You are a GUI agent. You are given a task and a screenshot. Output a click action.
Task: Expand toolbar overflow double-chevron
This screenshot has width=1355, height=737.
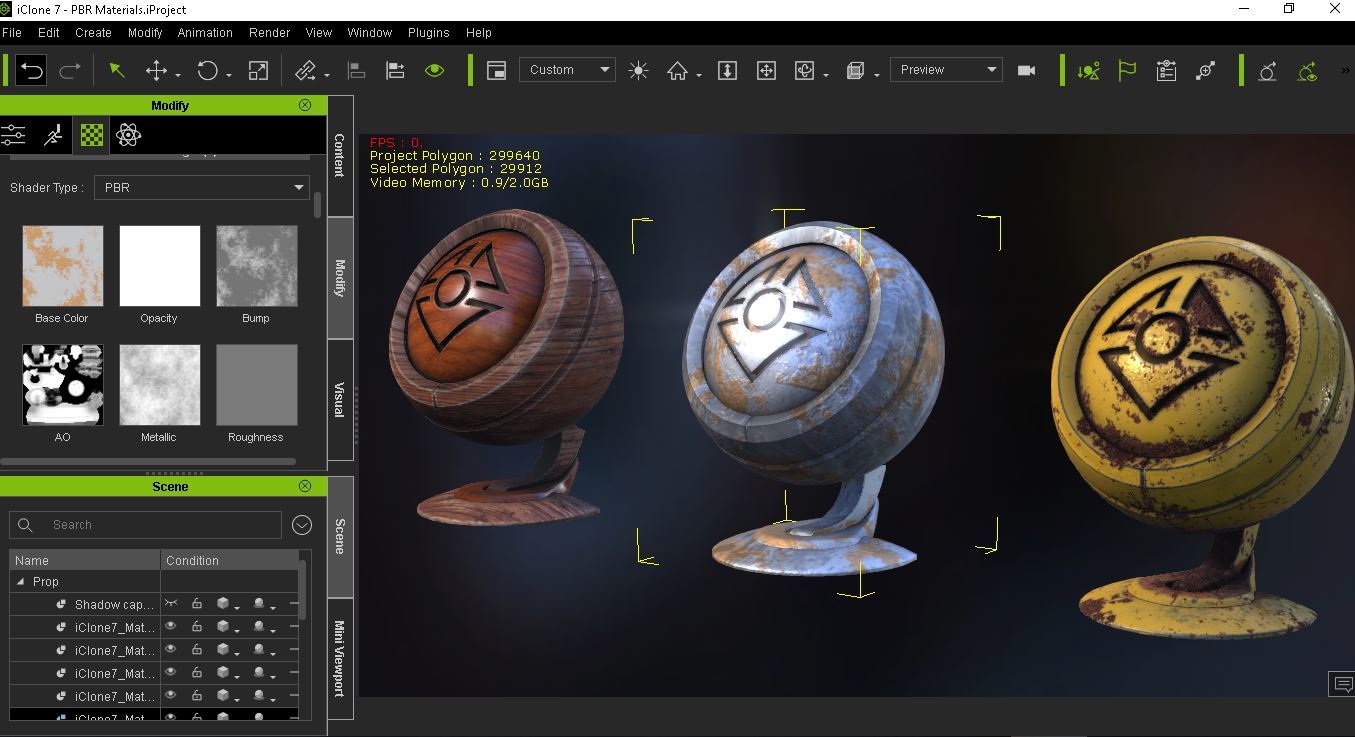tap(1345, 71)
